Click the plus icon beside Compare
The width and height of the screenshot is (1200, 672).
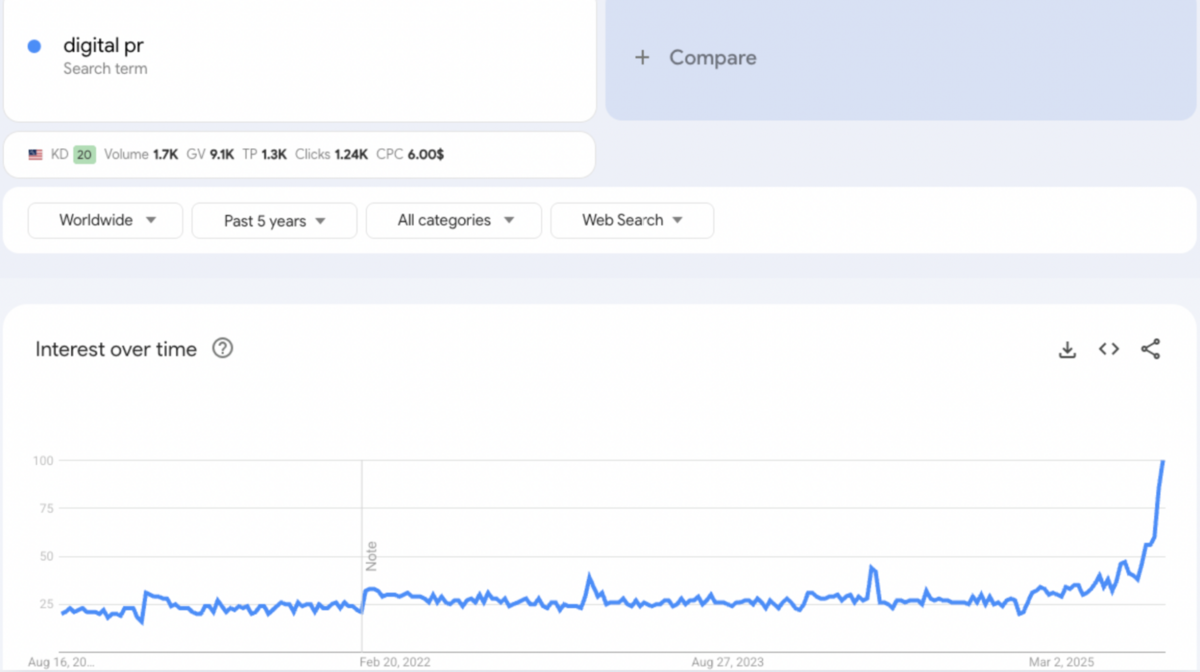click(641, 58)
